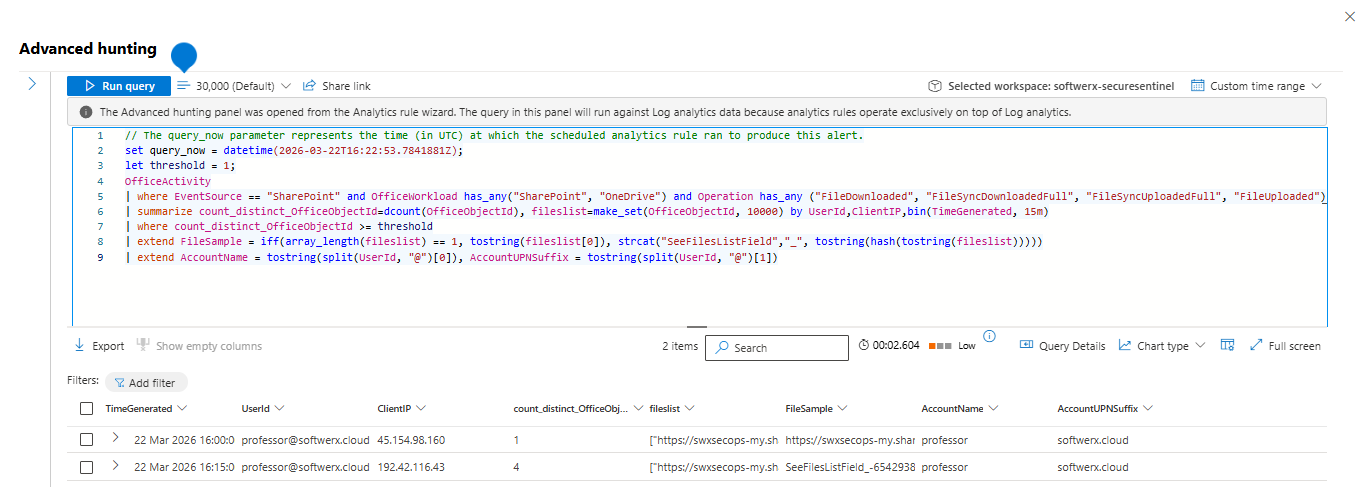
Task: Click the Full screen expand arrows icon
Action: [1256, 345]
